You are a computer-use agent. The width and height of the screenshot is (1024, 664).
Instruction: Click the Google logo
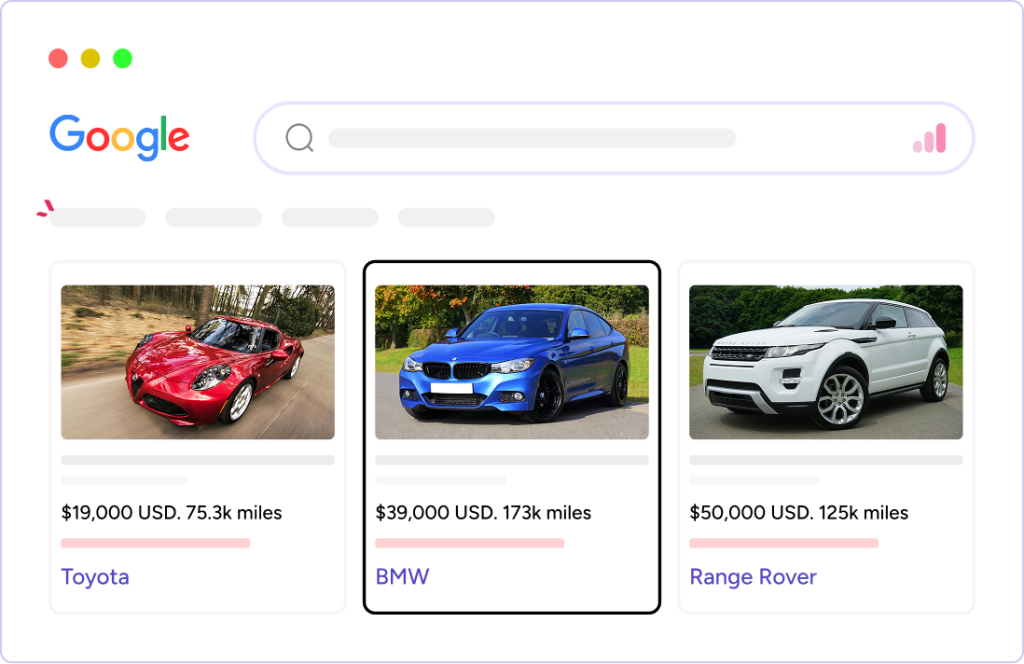pos(119,137)
